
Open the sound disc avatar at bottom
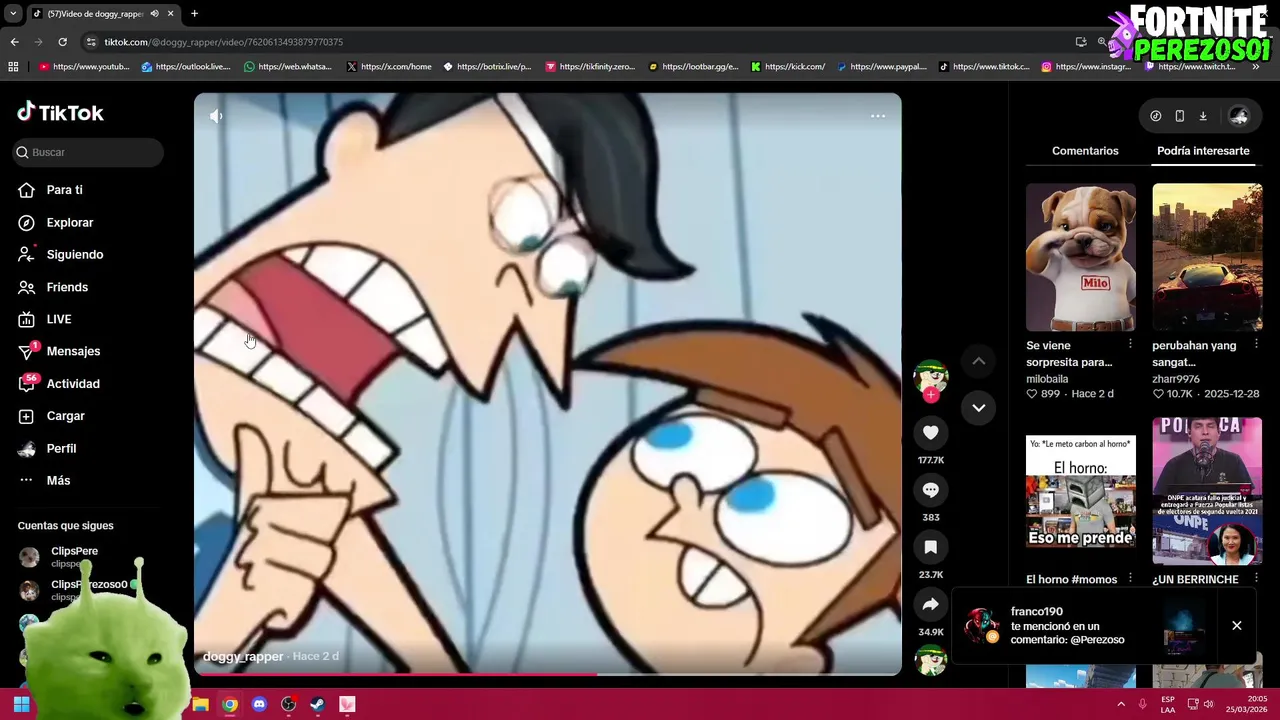click(931, 660)
